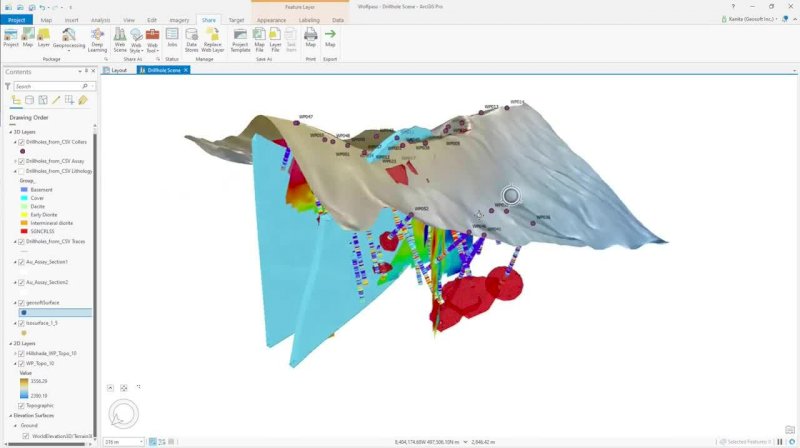The height and width of the screenshot is (448, 800).
Task: Click the Web Scene share icon
Action: click(x=120, y=40)
